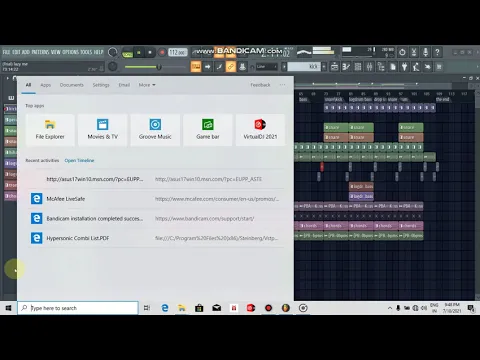Open the Mixer view icon
Viewport: 480px width, 360px height.
click(369, 67)
